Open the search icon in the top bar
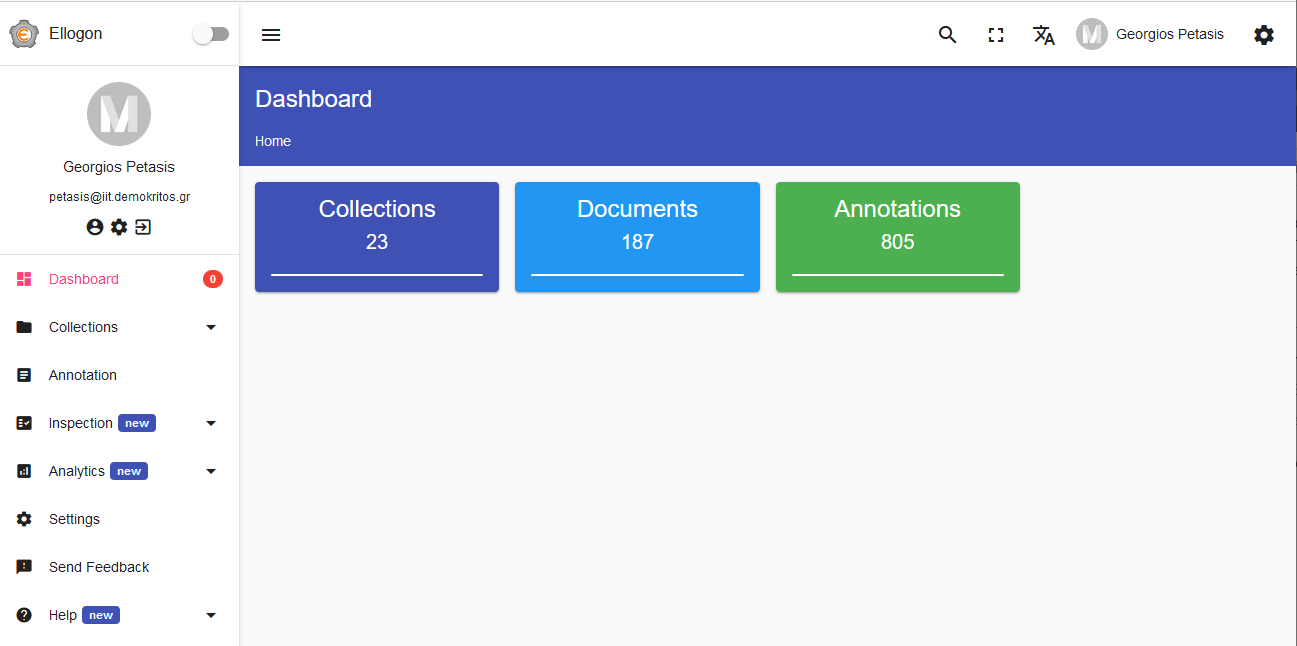 coord(947,34)
